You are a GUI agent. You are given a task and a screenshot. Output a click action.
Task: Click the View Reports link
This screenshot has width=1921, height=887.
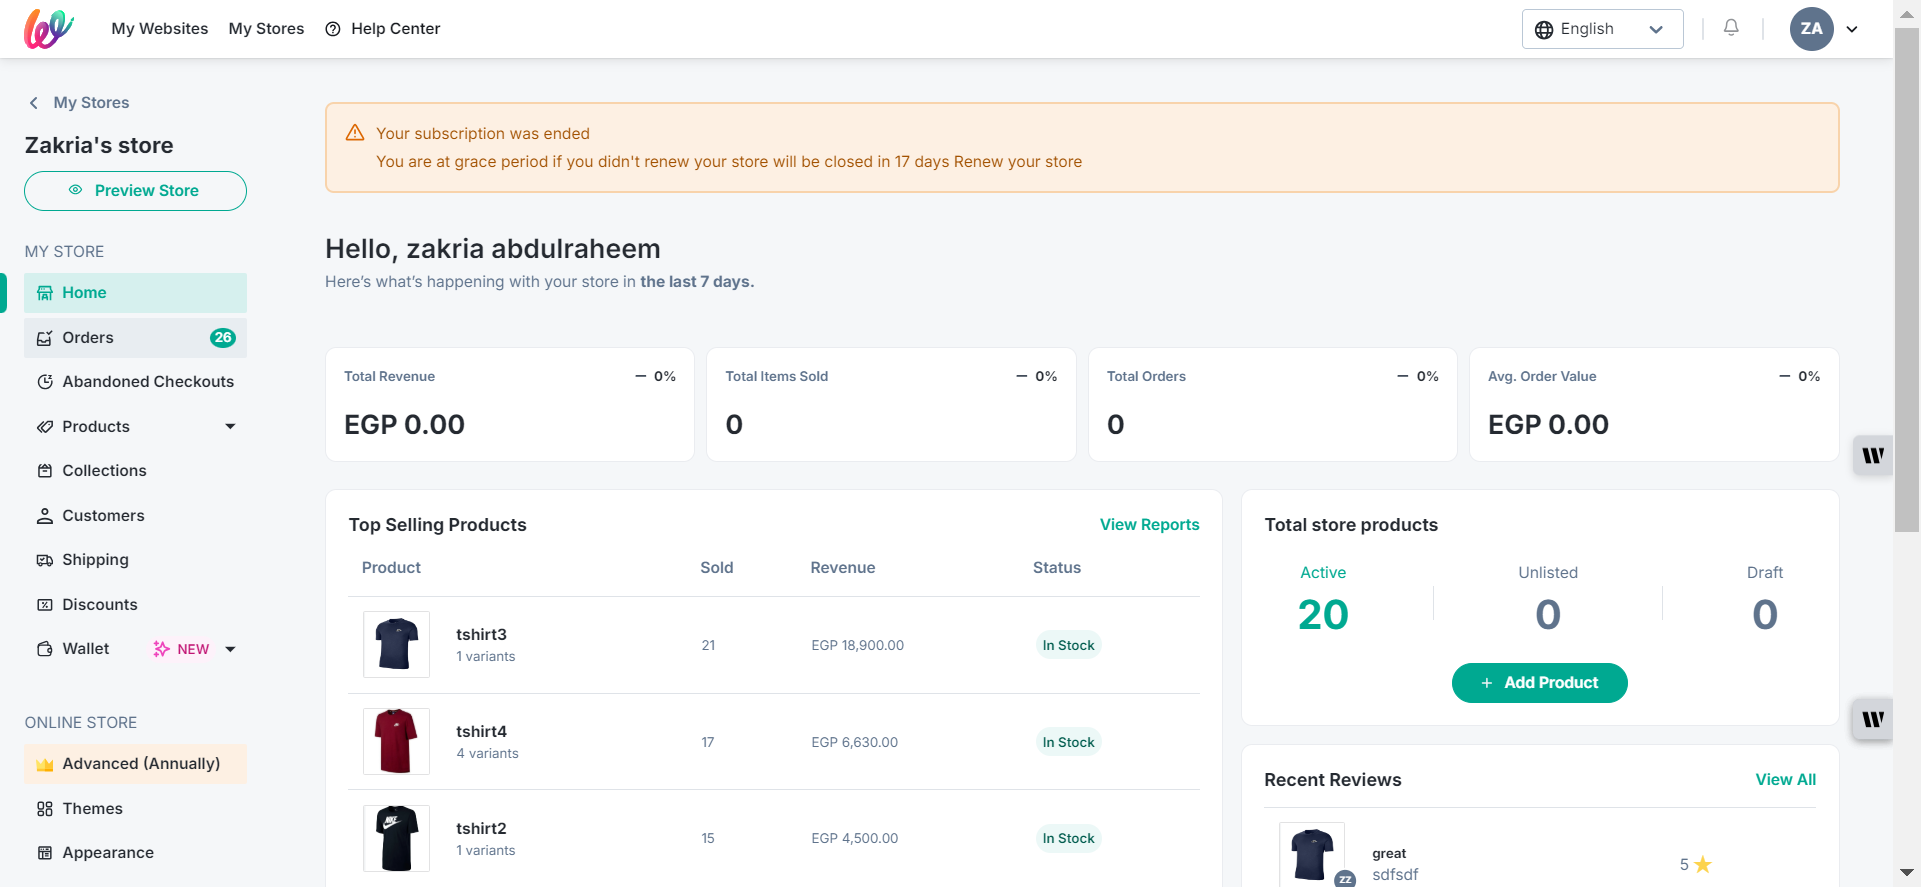click(x=1149, y=525)
